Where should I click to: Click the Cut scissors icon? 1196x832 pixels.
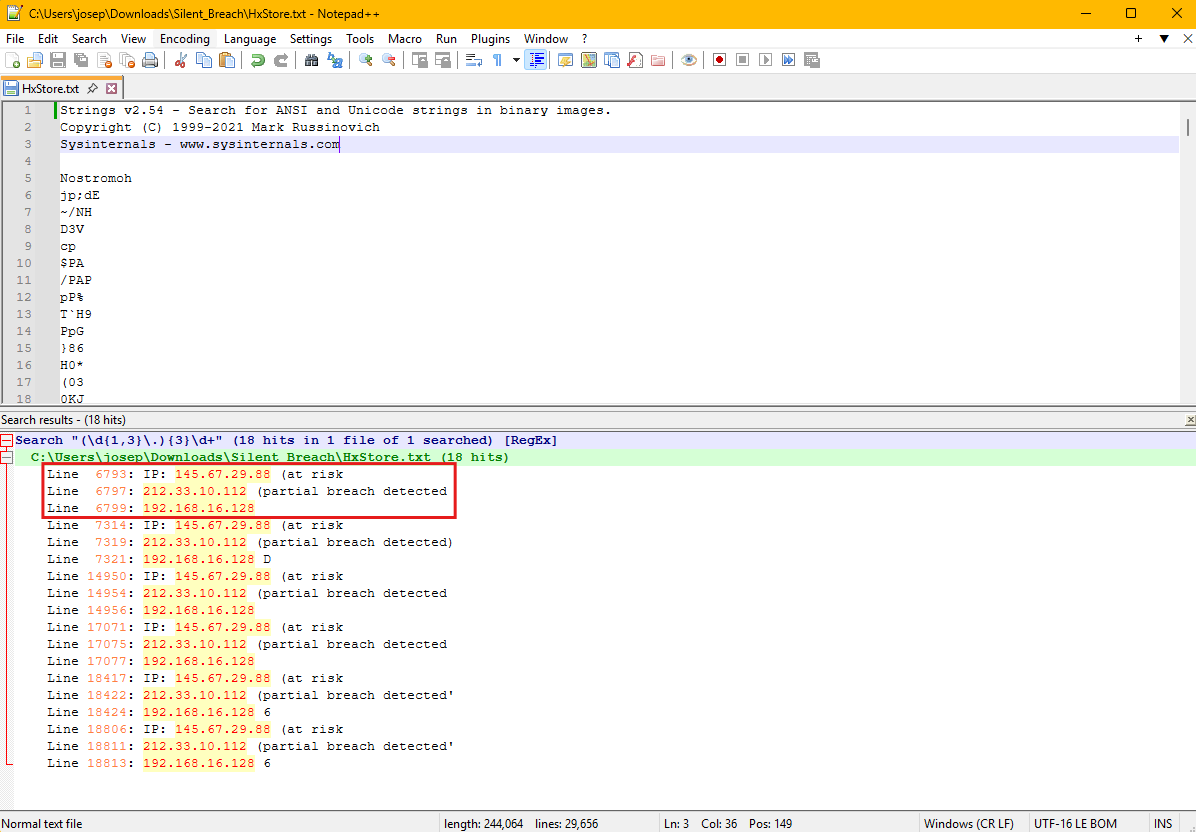pyautogui.click(x=181, y=61)
